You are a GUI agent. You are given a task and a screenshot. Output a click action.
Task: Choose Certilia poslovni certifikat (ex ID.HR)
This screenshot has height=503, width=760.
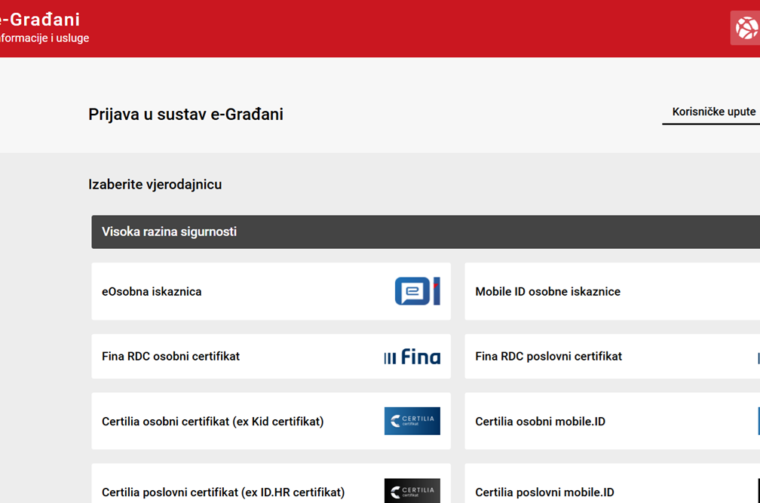click(x=223, y=492)
